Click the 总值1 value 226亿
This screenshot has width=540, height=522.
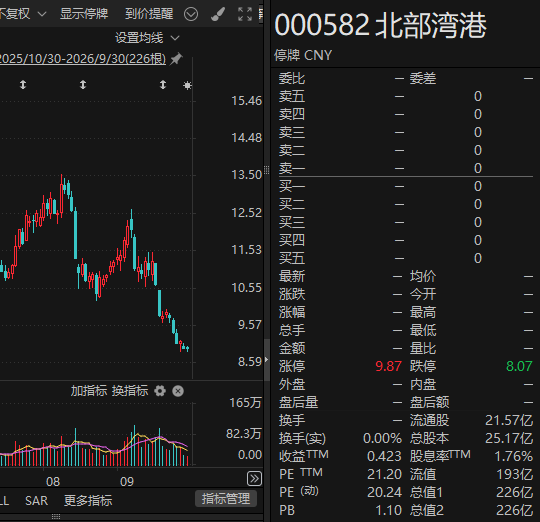point(515,492)
